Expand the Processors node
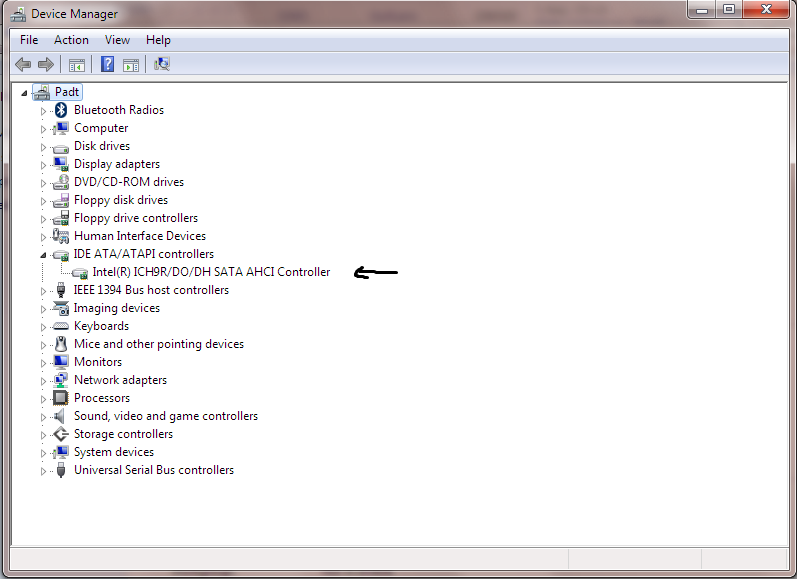The image size is (797, 580). (x=43, y=399)
